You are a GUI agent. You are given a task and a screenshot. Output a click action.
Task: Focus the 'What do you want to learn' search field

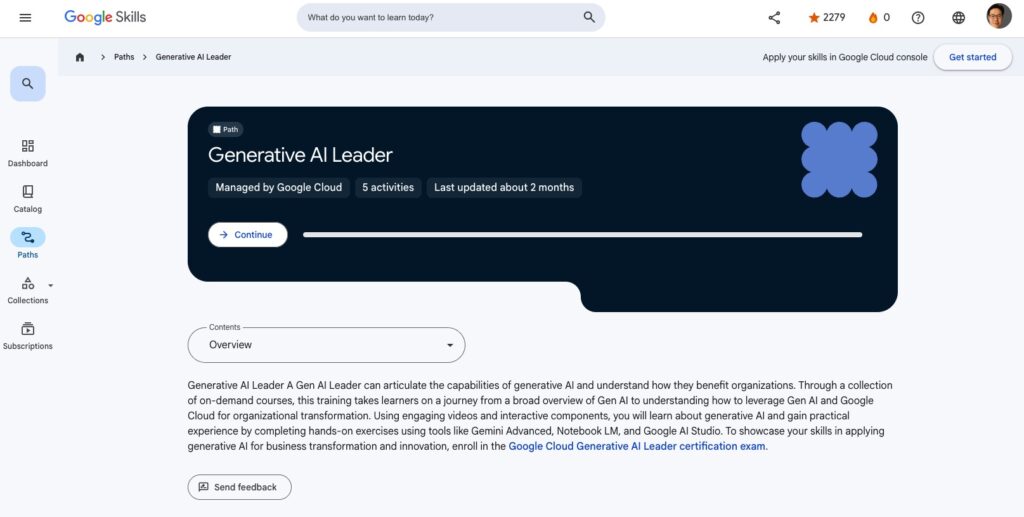pos(440,17)
